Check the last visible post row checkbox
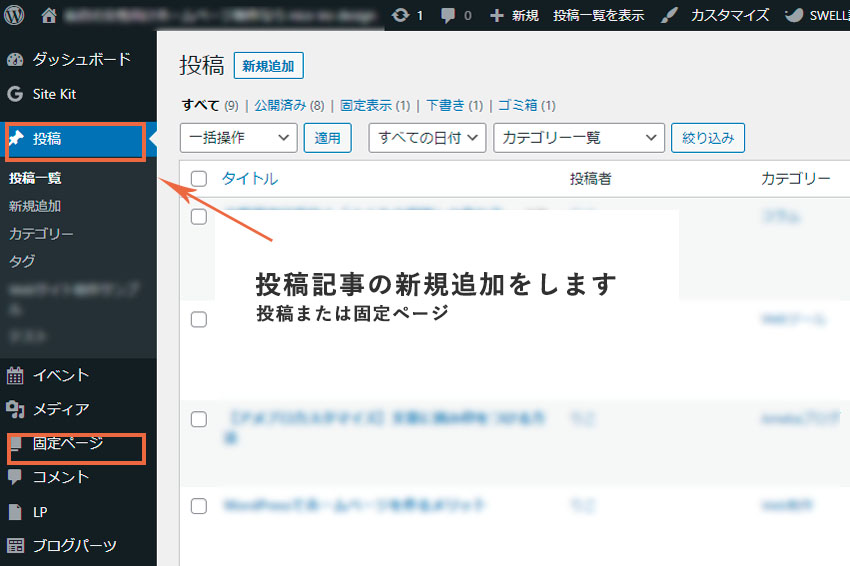Image resolution: width=850 pixels, height=566 pixels. point(199,505)
